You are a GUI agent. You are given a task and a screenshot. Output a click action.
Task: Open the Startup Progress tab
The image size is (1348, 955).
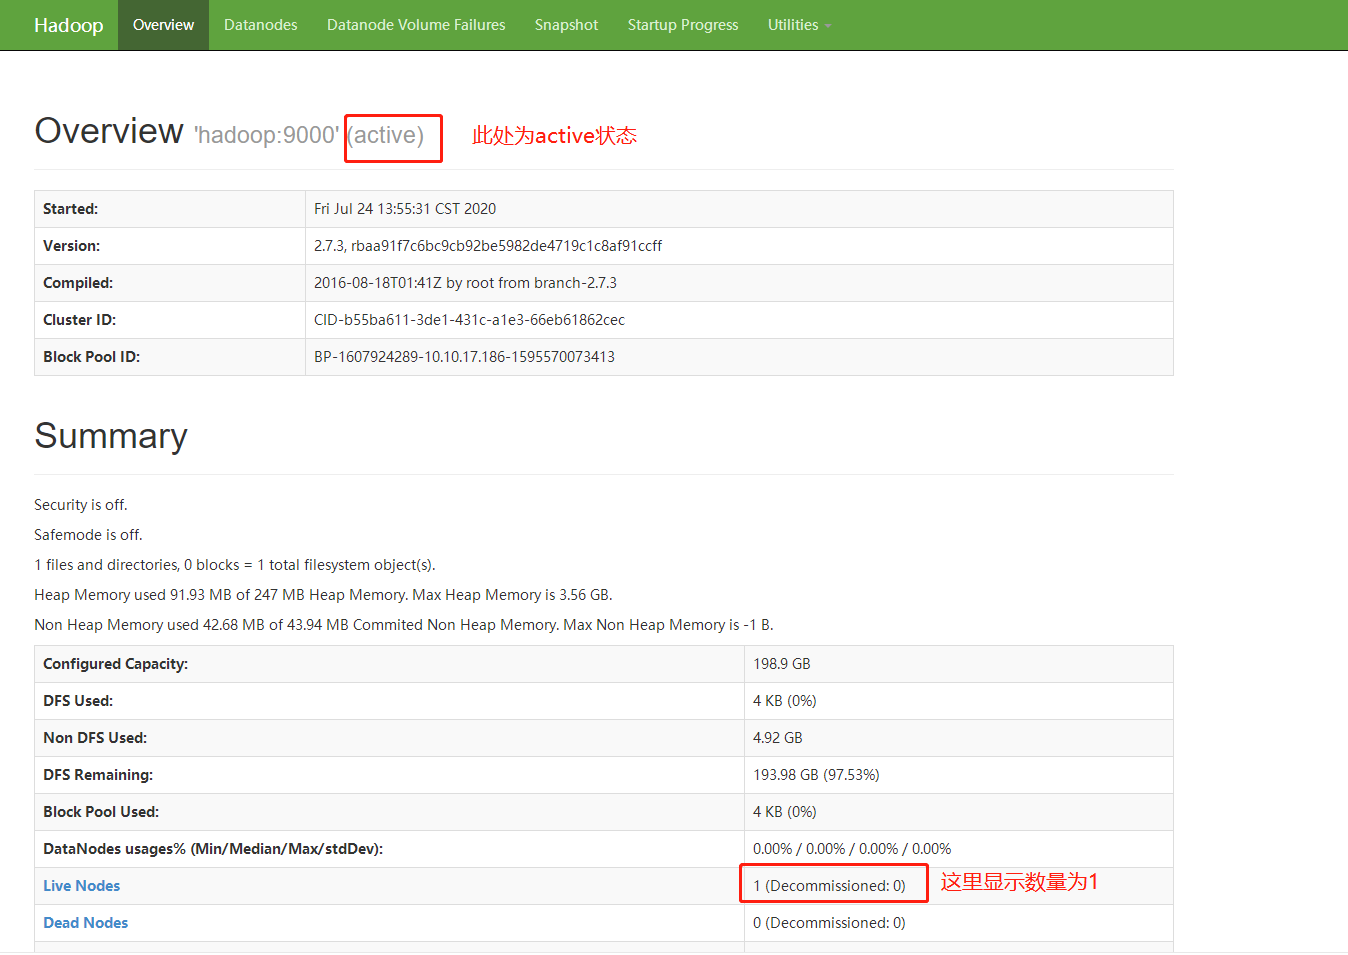click(x=683, y=25)
